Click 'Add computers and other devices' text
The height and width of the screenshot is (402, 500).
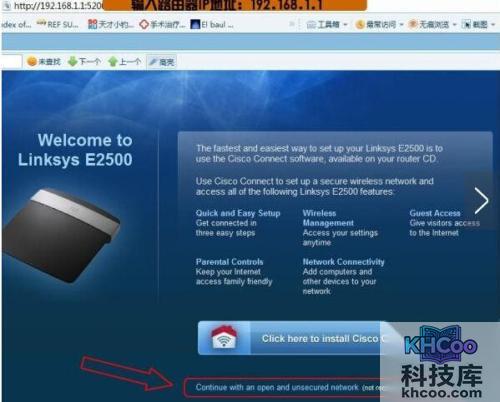coord(339,282)
